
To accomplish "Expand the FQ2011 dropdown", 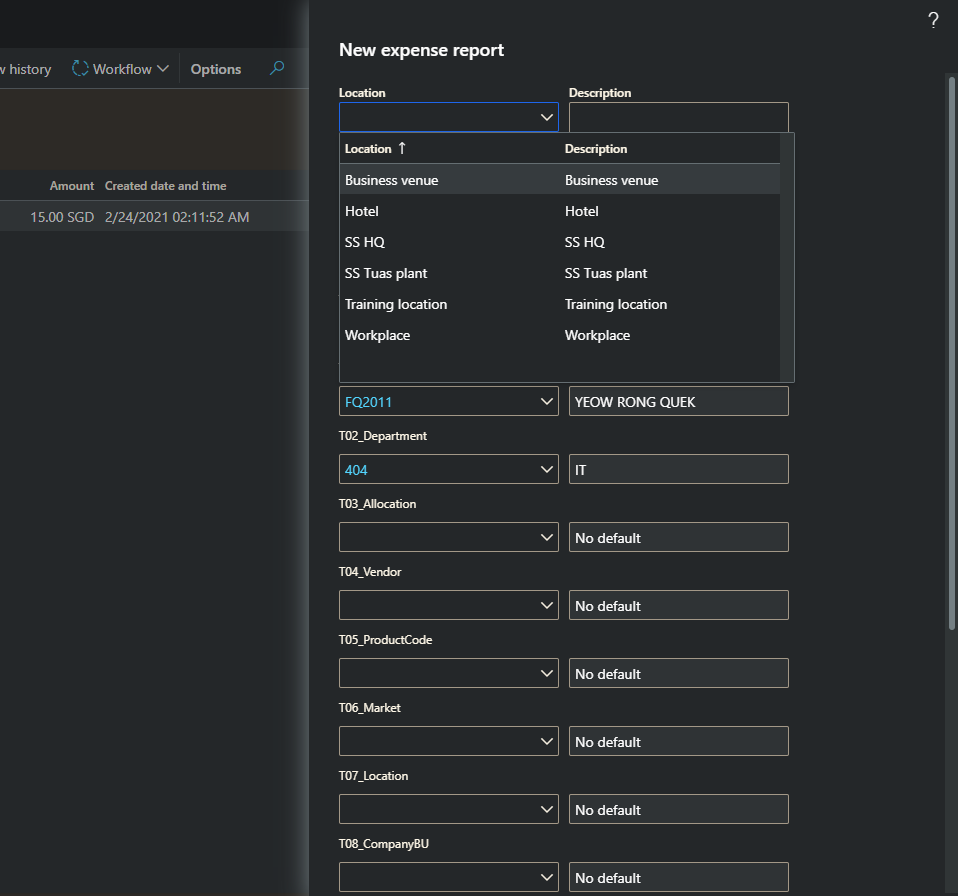I will point(546,402).
